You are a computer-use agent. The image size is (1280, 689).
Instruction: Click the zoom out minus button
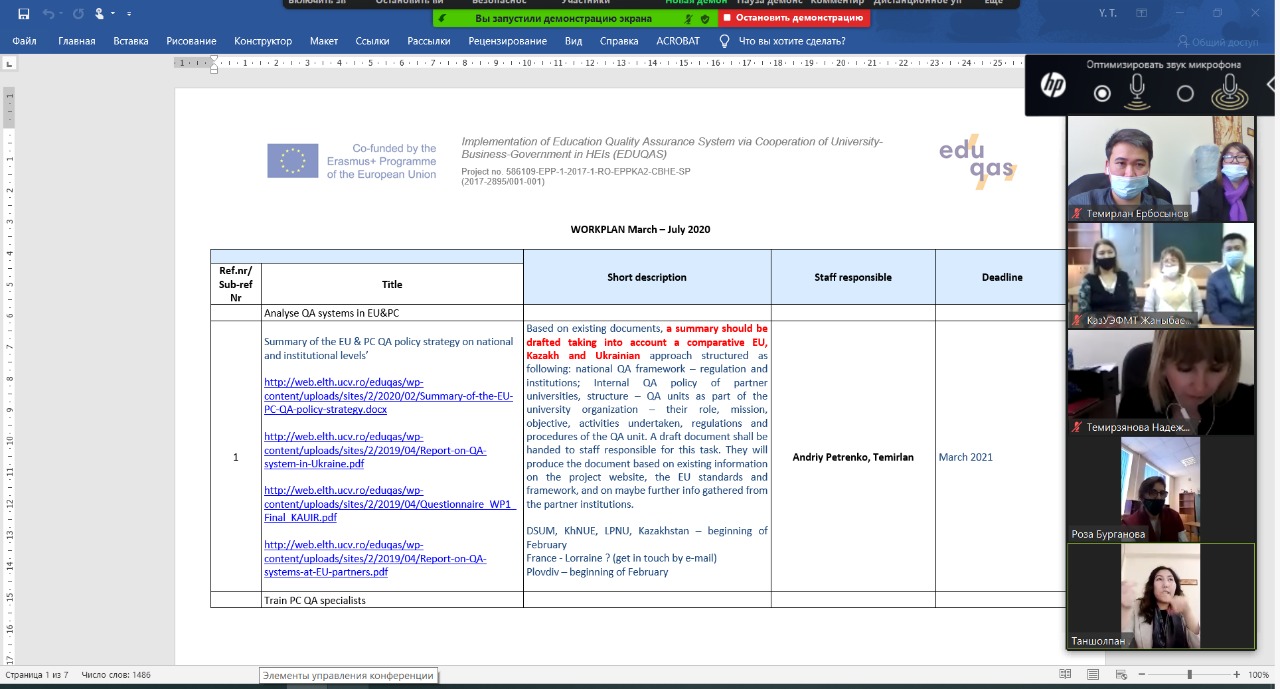[1143, 675]
